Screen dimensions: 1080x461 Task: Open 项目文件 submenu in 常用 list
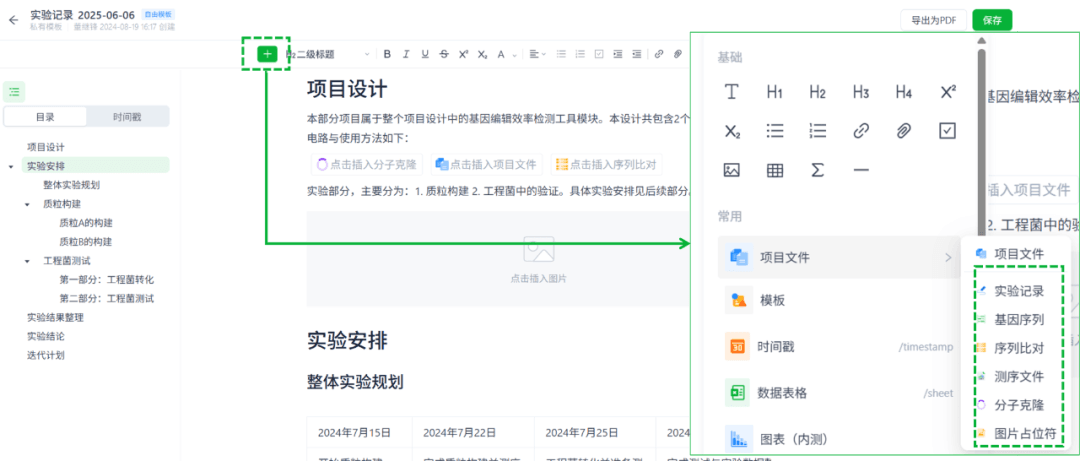pos(839,258)
